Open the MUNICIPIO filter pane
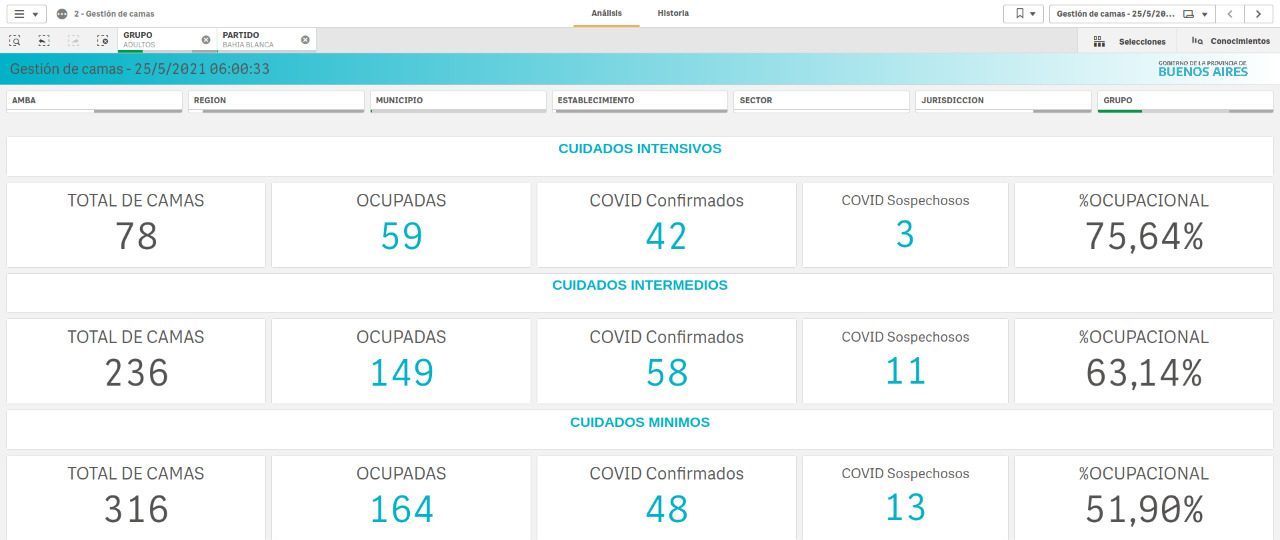 (458, 101)
